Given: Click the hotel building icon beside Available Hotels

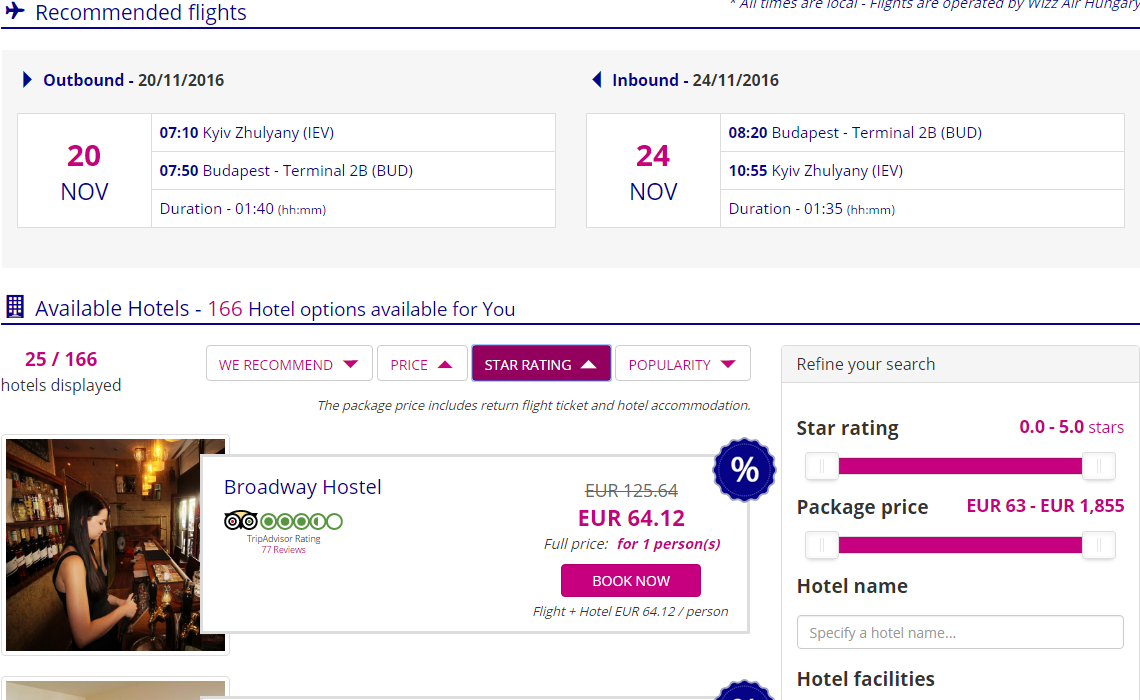Looking at the screenshot, I should tap(15, 307).
